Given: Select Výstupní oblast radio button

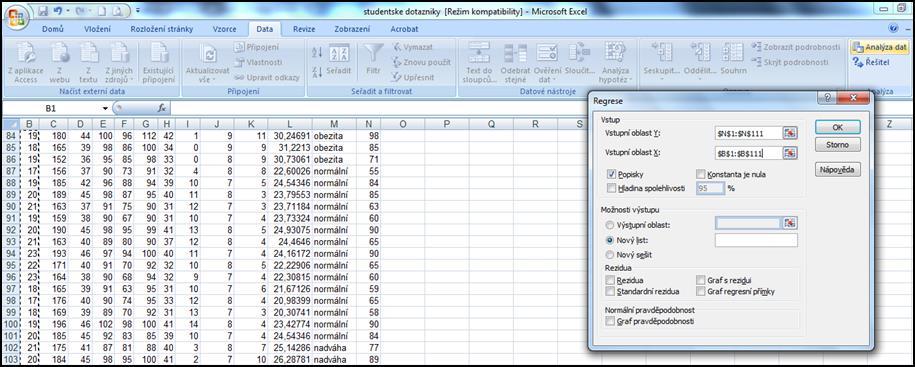Looking at the screenshot, I should point(610,225).
